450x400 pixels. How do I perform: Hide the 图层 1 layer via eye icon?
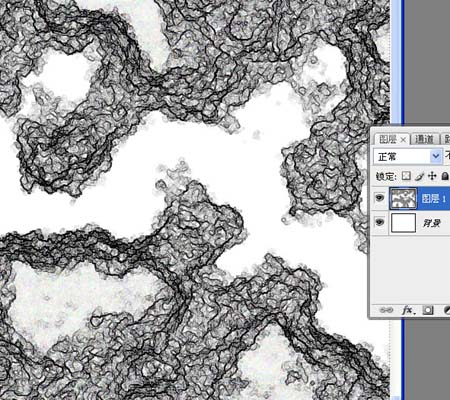(380, 198)
